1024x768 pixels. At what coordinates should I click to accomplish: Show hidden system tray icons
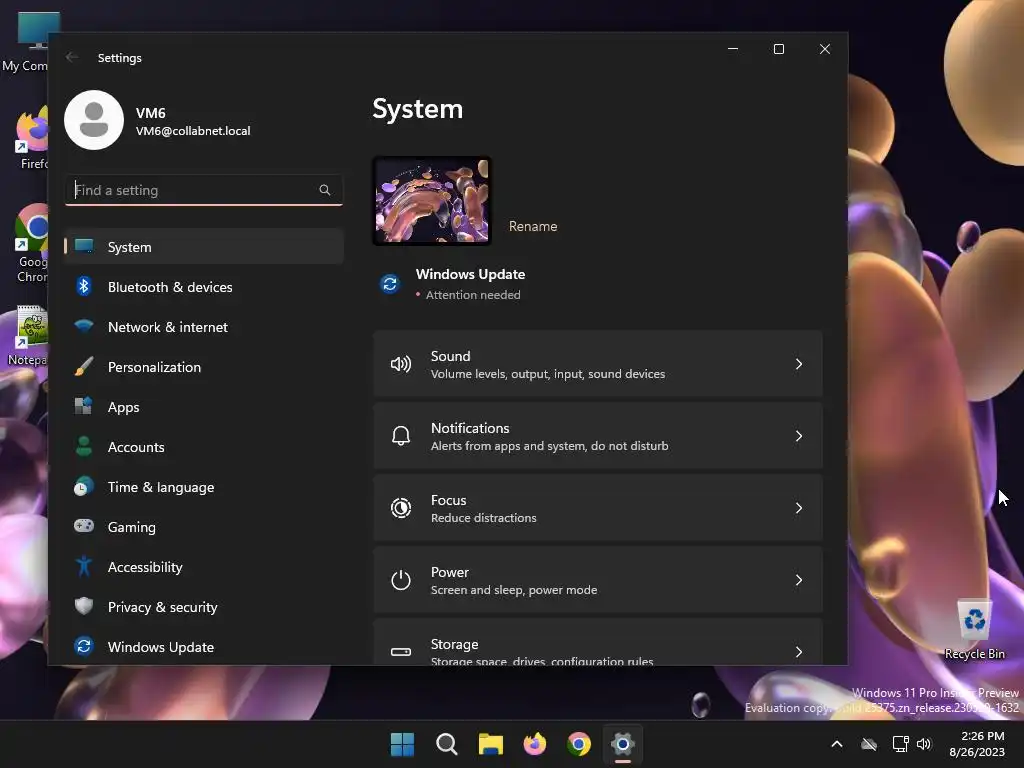click(837, 744)
